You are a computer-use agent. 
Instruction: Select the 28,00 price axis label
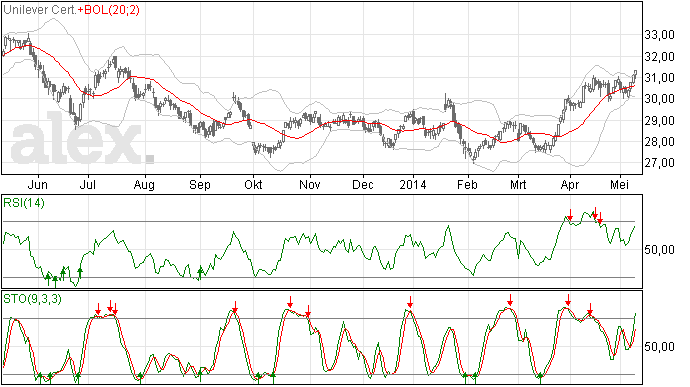(x=659, y=142)
